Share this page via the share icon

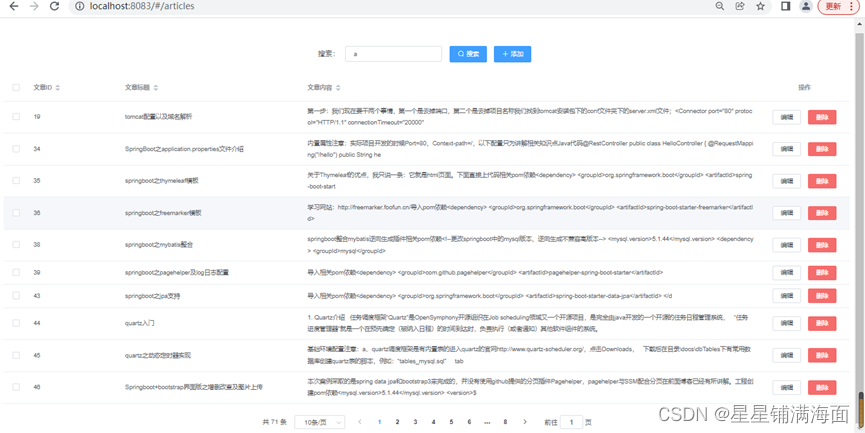click(x=740, y=6)
